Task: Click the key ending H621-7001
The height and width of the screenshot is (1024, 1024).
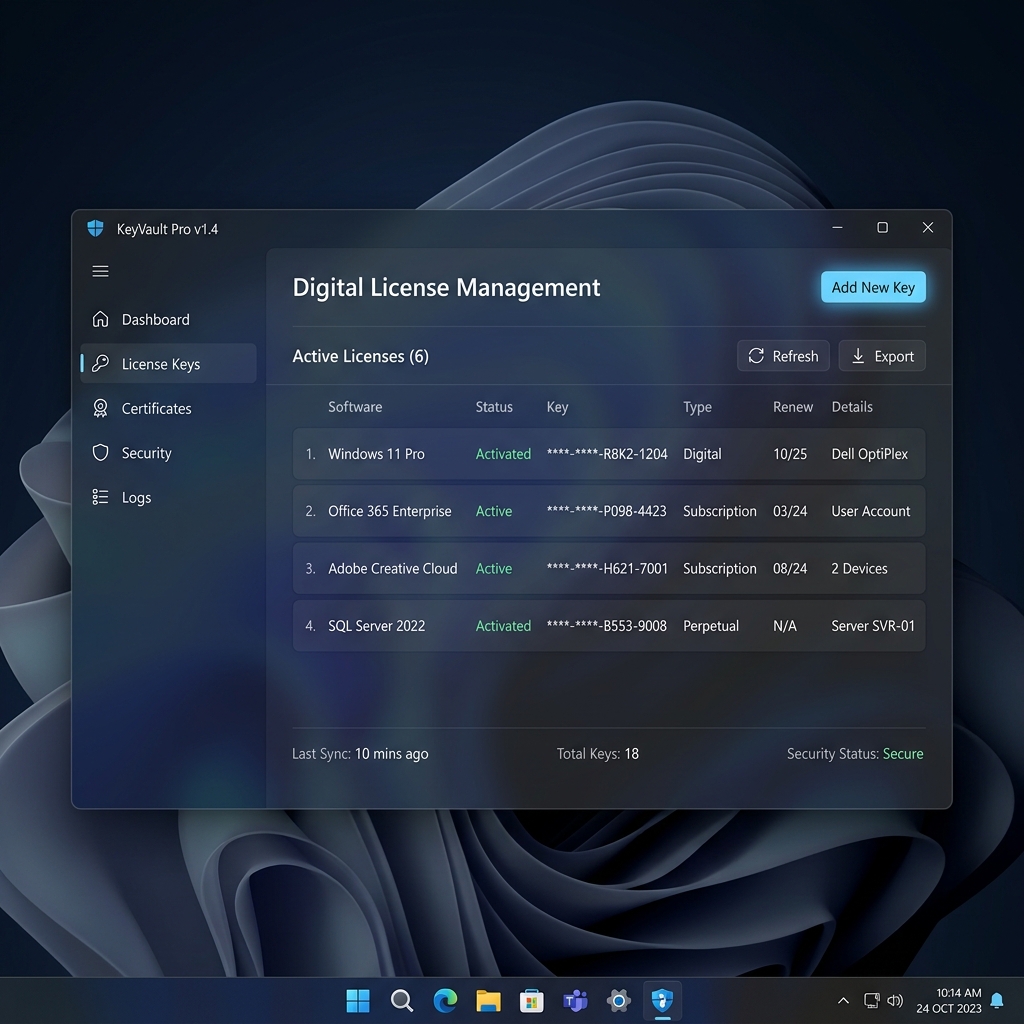Action: pos(607,569)
